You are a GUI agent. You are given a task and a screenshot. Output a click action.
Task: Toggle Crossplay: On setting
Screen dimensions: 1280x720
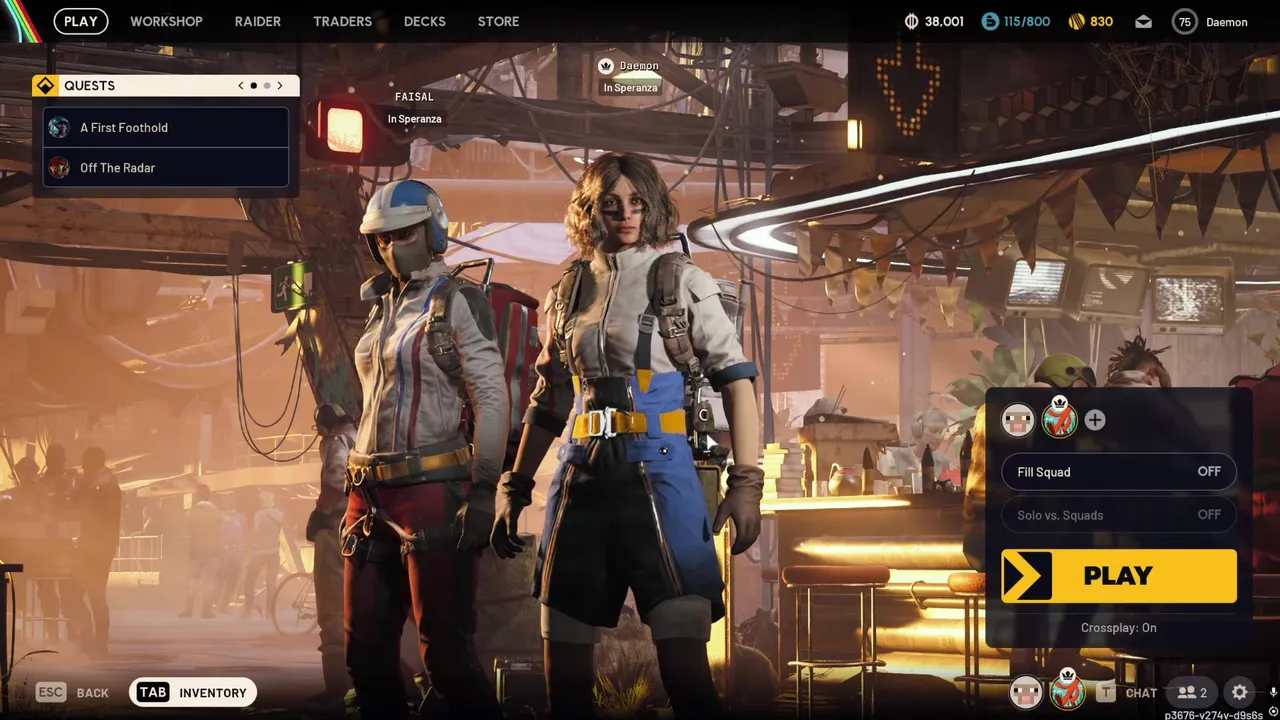tap(1118, 628)
